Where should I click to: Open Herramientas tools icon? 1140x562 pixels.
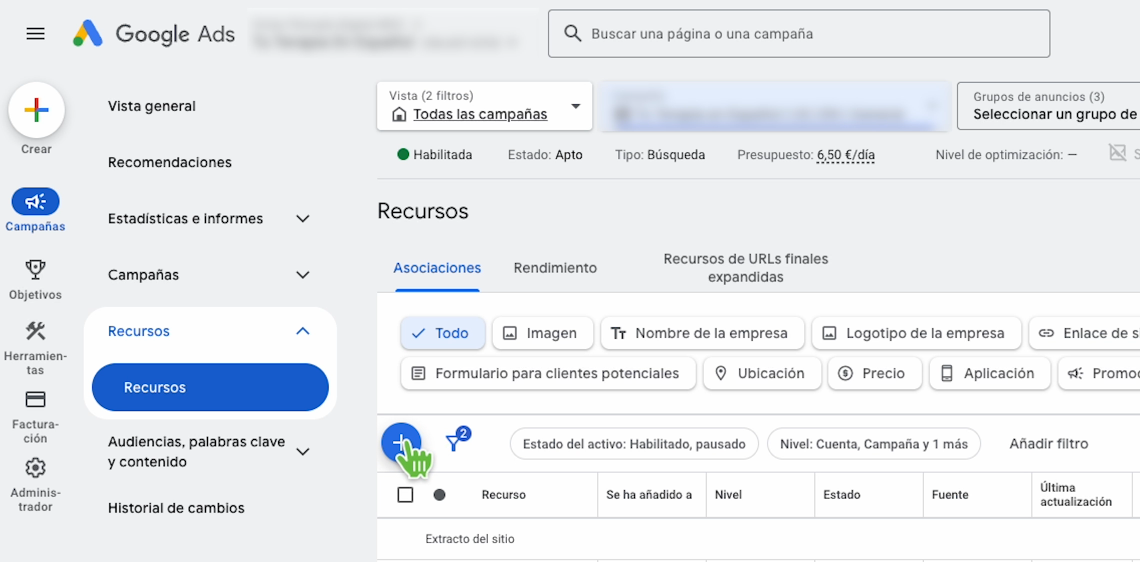(x=36, y=332)
